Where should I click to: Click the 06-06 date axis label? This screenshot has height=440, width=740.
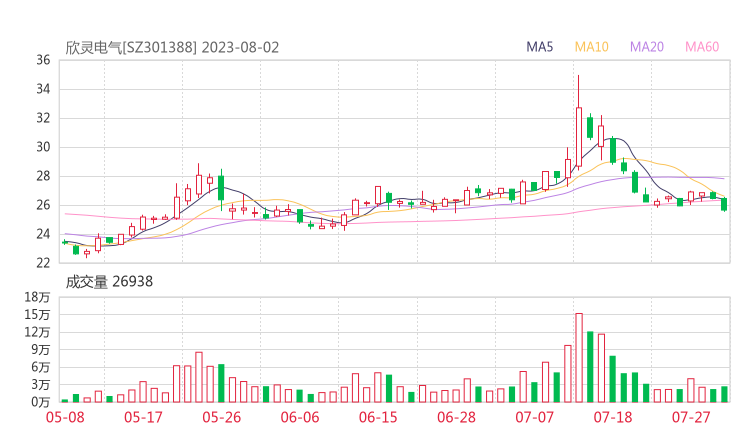pyautogui.click(x=300, y=417)
